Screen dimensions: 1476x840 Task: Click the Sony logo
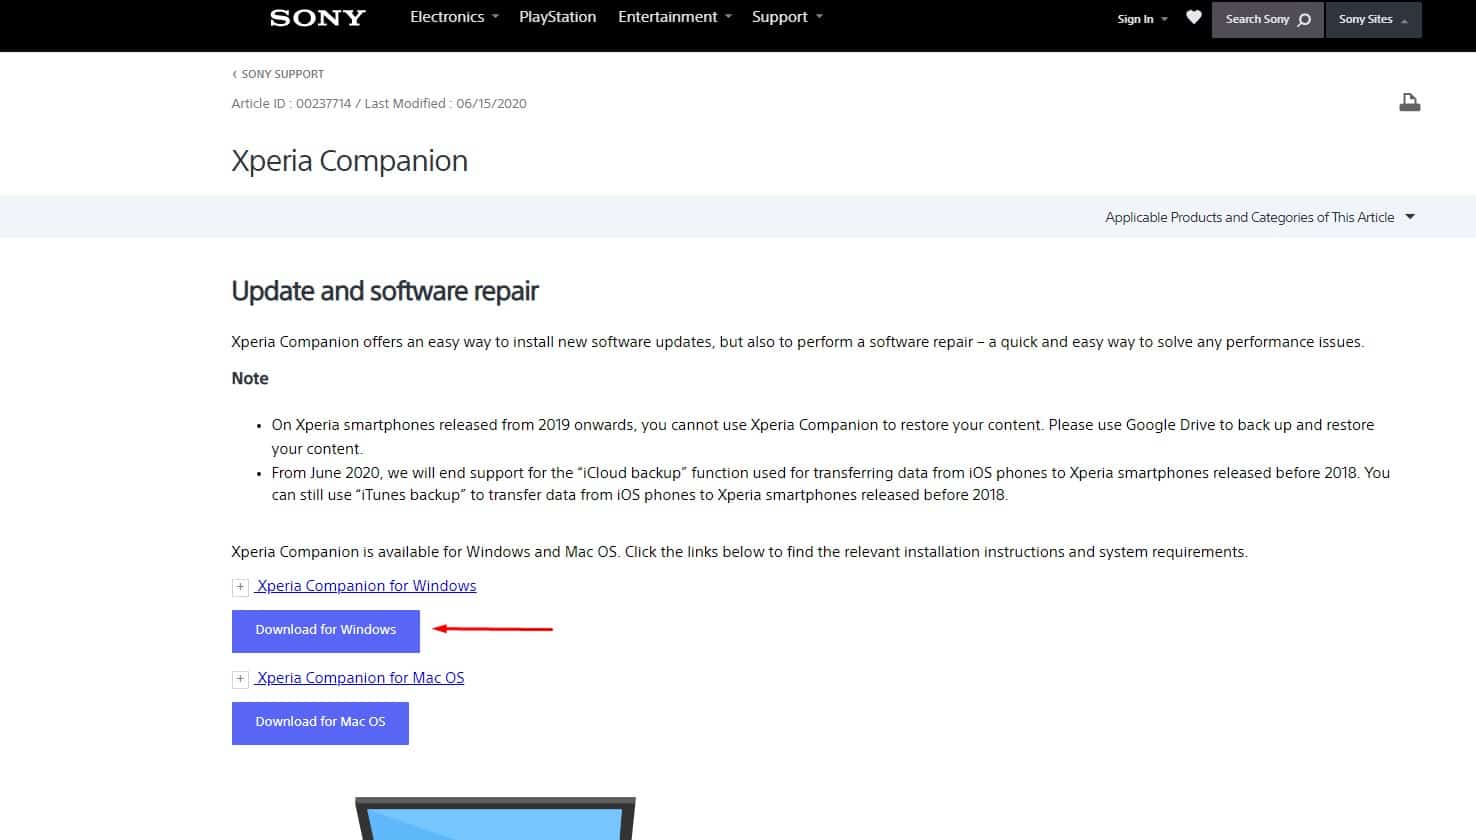(x=317, y=18)
